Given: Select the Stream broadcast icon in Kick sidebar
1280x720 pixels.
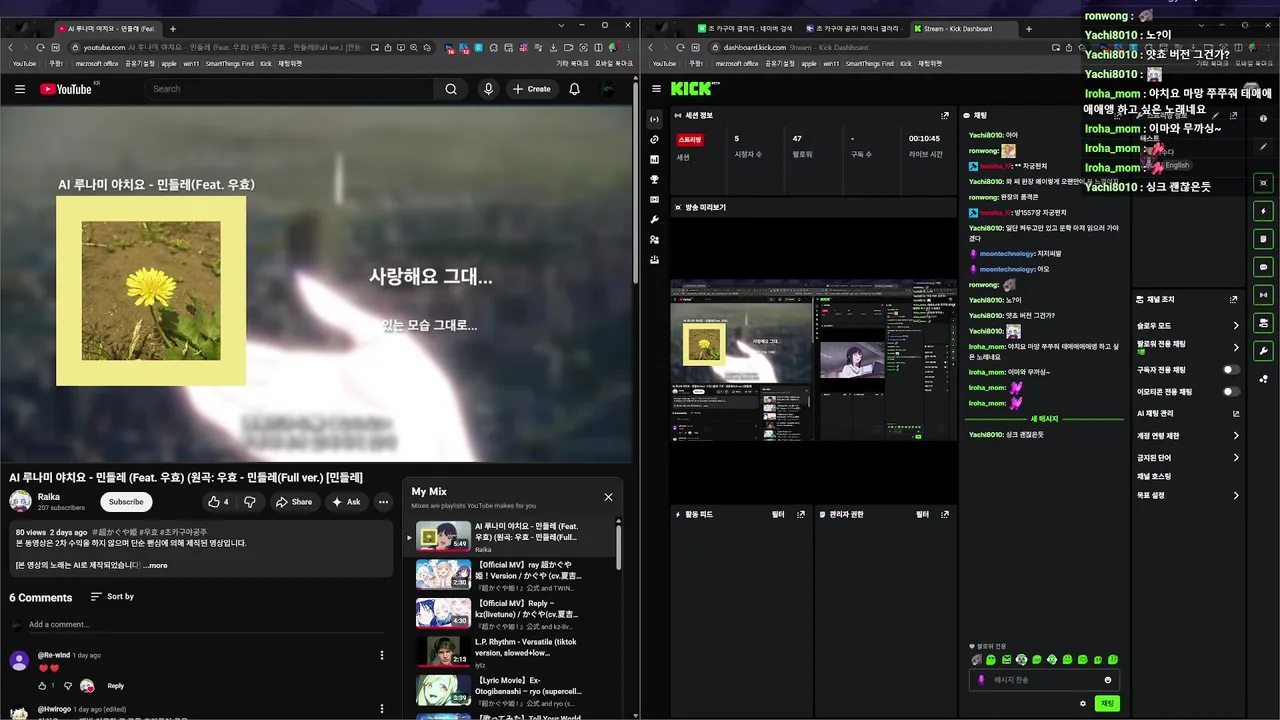Looking at the screenshot, I should [654, 119].
